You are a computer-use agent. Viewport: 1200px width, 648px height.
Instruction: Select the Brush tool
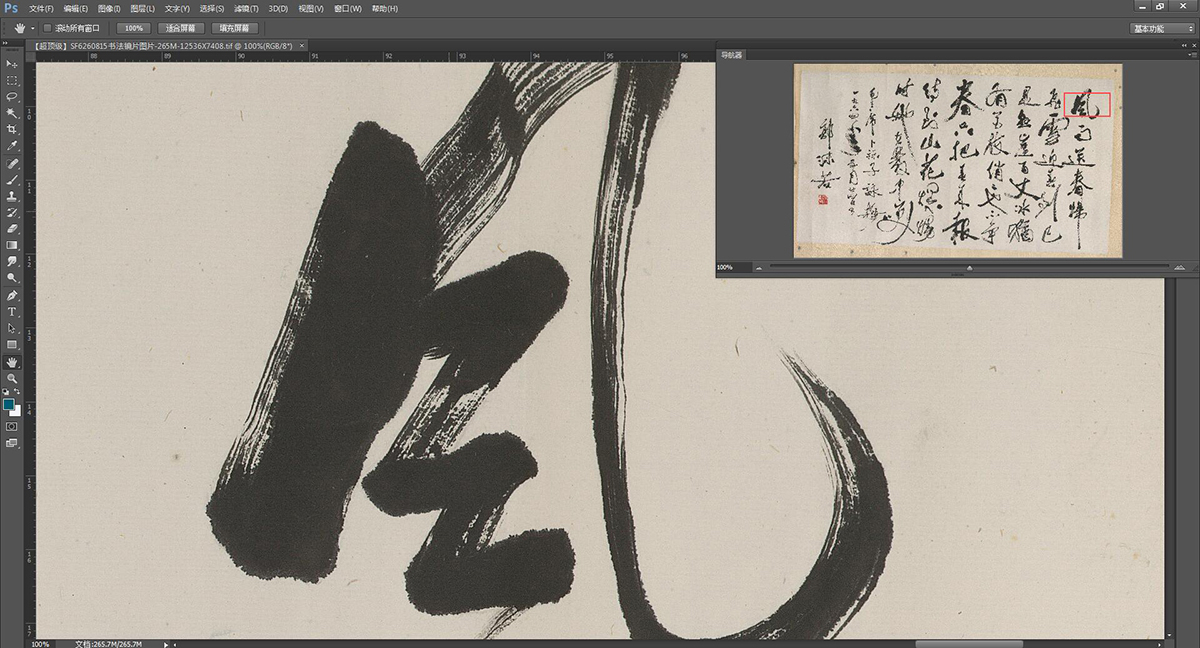(x=12, y=180)
